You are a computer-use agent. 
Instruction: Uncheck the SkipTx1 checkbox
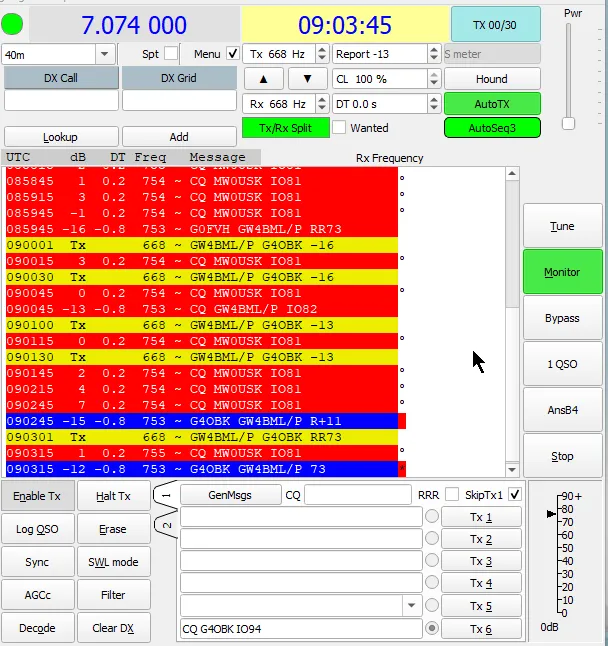pos(514,494)
